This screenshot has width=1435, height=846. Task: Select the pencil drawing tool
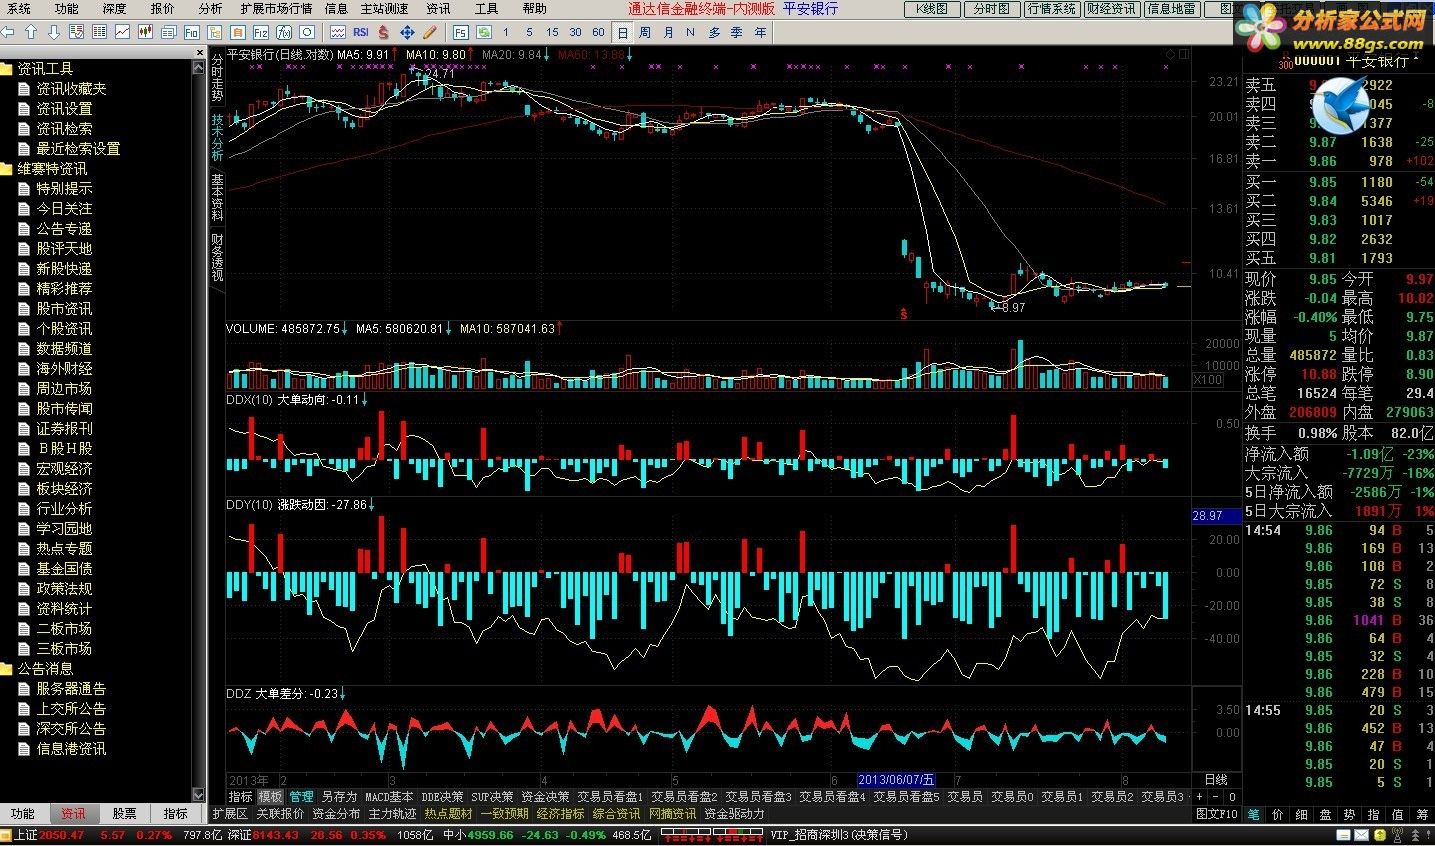point(429,32)
